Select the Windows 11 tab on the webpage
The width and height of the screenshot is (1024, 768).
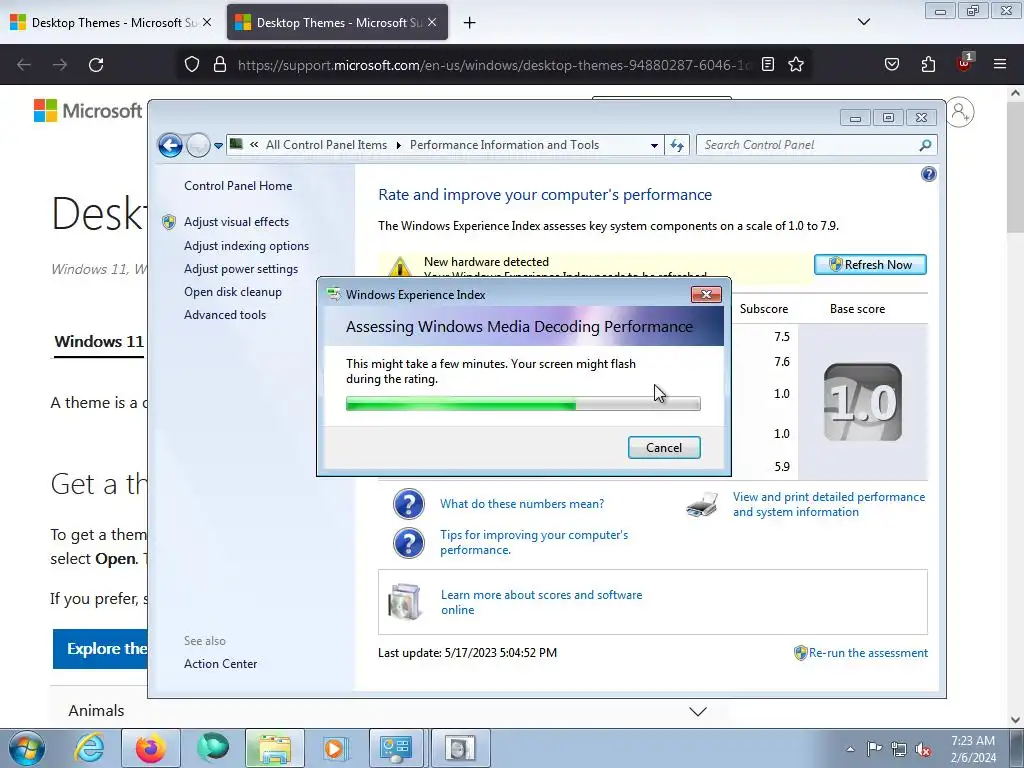pos(99,342)
